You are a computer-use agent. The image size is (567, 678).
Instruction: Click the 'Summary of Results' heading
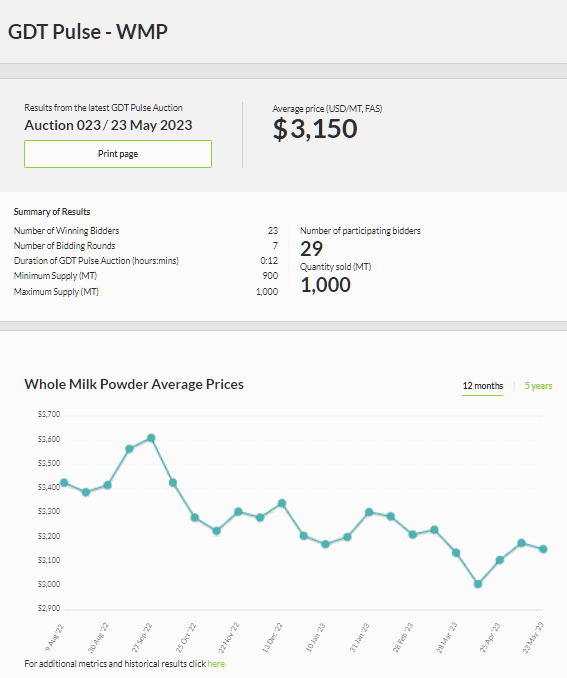pyautogui.click(x=52, y=212)
